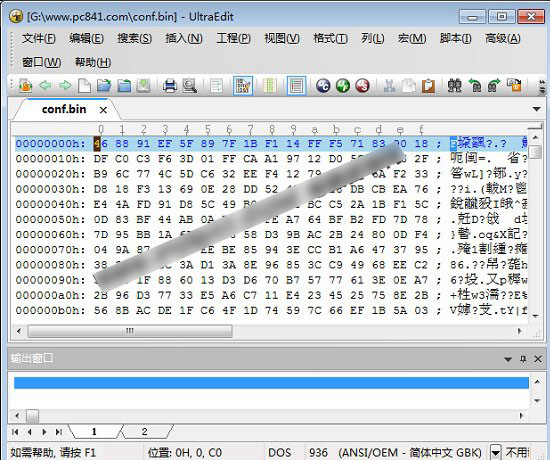Open the 列(L) menu
The height and width of the screenshot is (460, 550).
tap(373, 38)
